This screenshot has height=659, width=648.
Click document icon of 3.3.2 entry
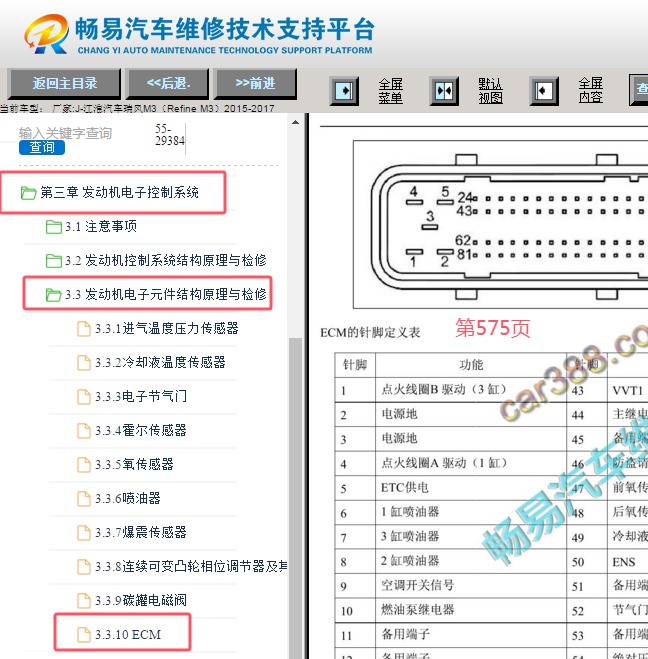pos(84,363)
